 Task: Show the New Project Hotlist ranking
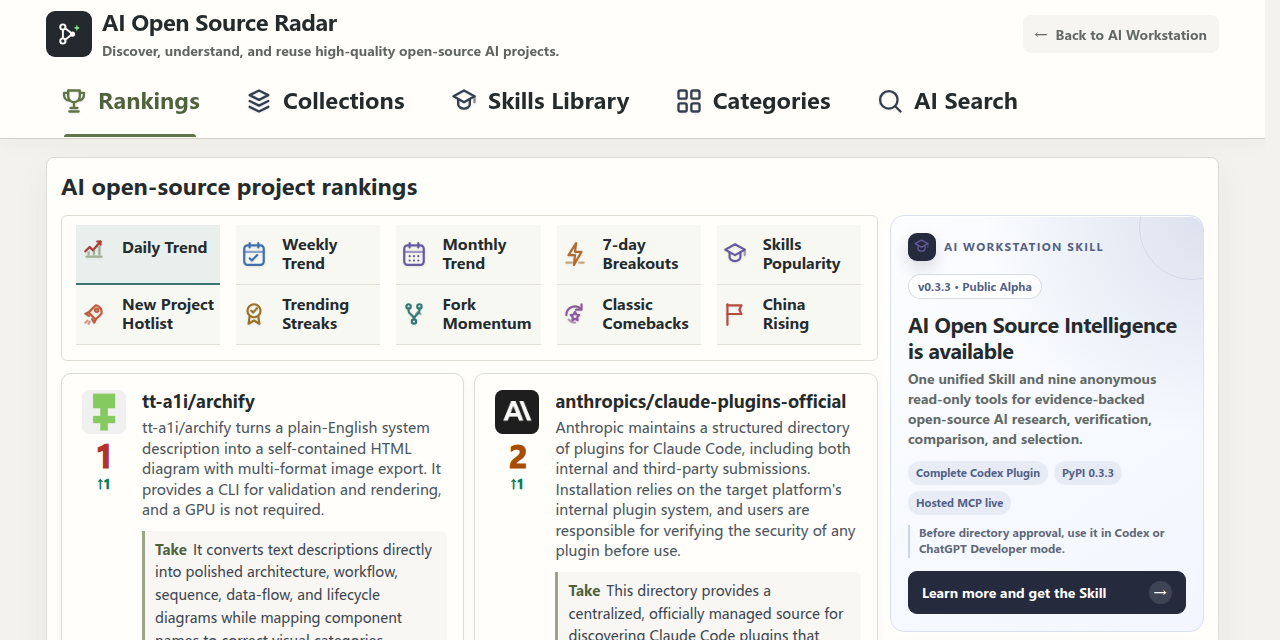pyautogui.click(x=148, y=314)
